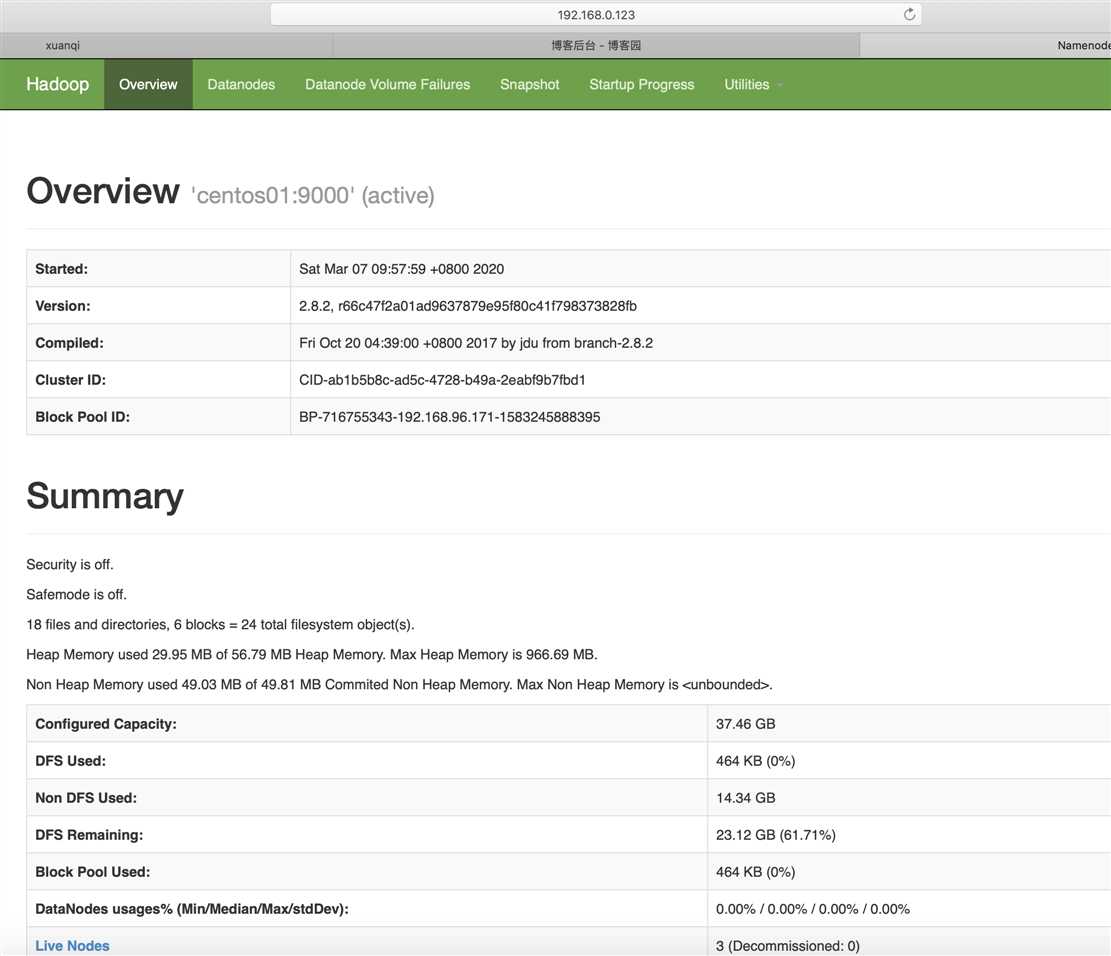Open the Overview nav item

[x=148, y=84]
